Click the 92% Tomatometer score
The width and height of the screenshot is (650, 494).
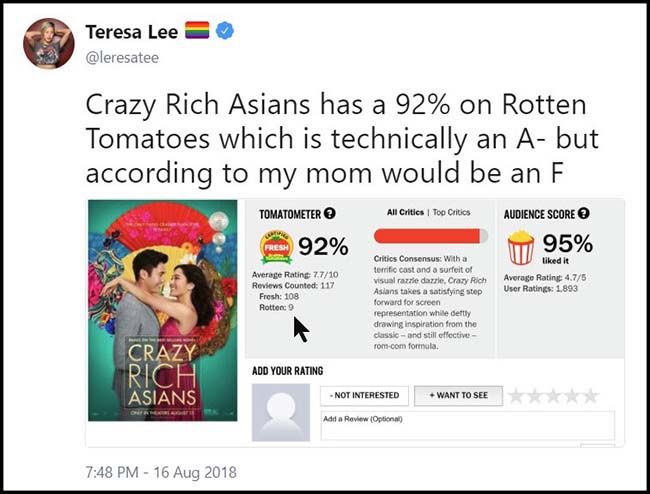[x=322, y=246]
